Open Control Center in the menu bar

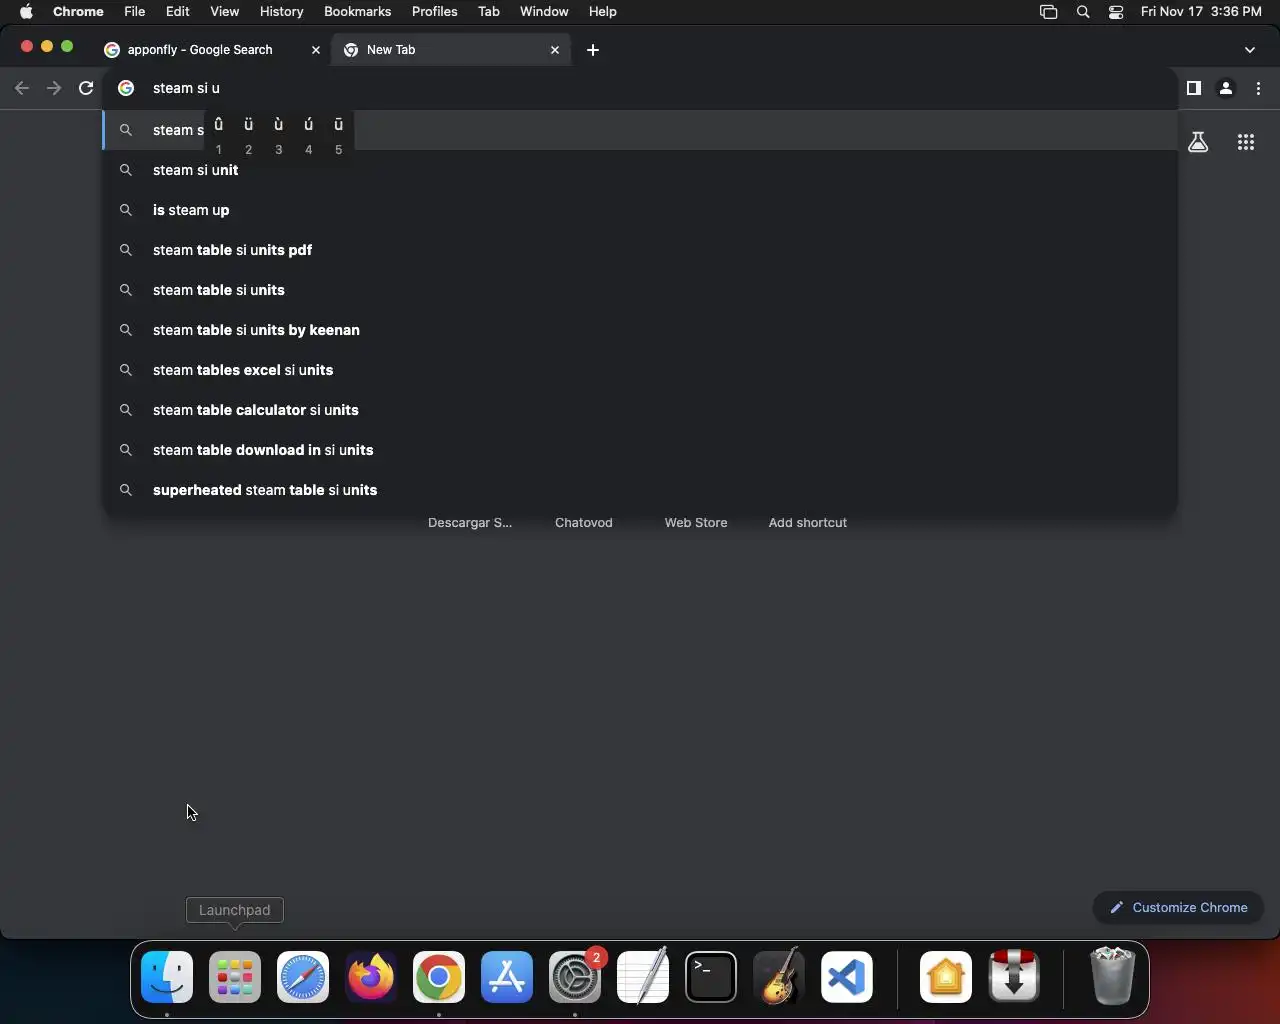click(1116, 12)
